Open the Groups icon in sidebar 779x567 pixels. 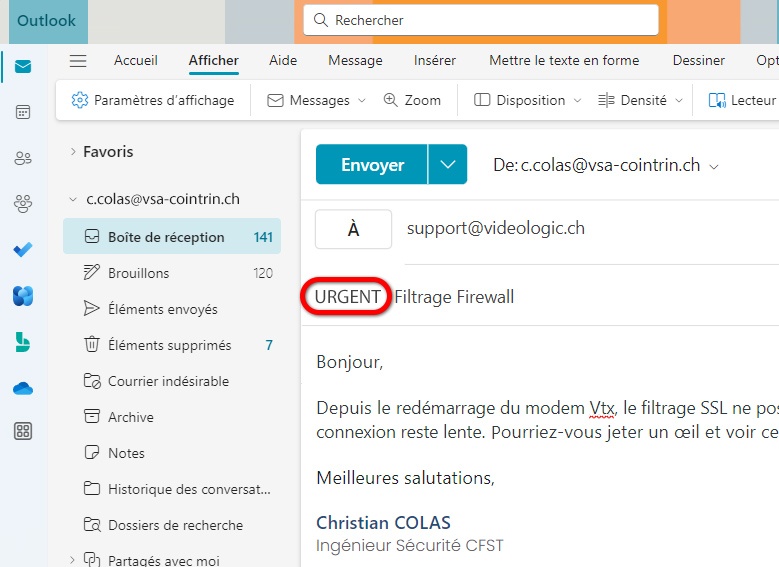(23, 204)
